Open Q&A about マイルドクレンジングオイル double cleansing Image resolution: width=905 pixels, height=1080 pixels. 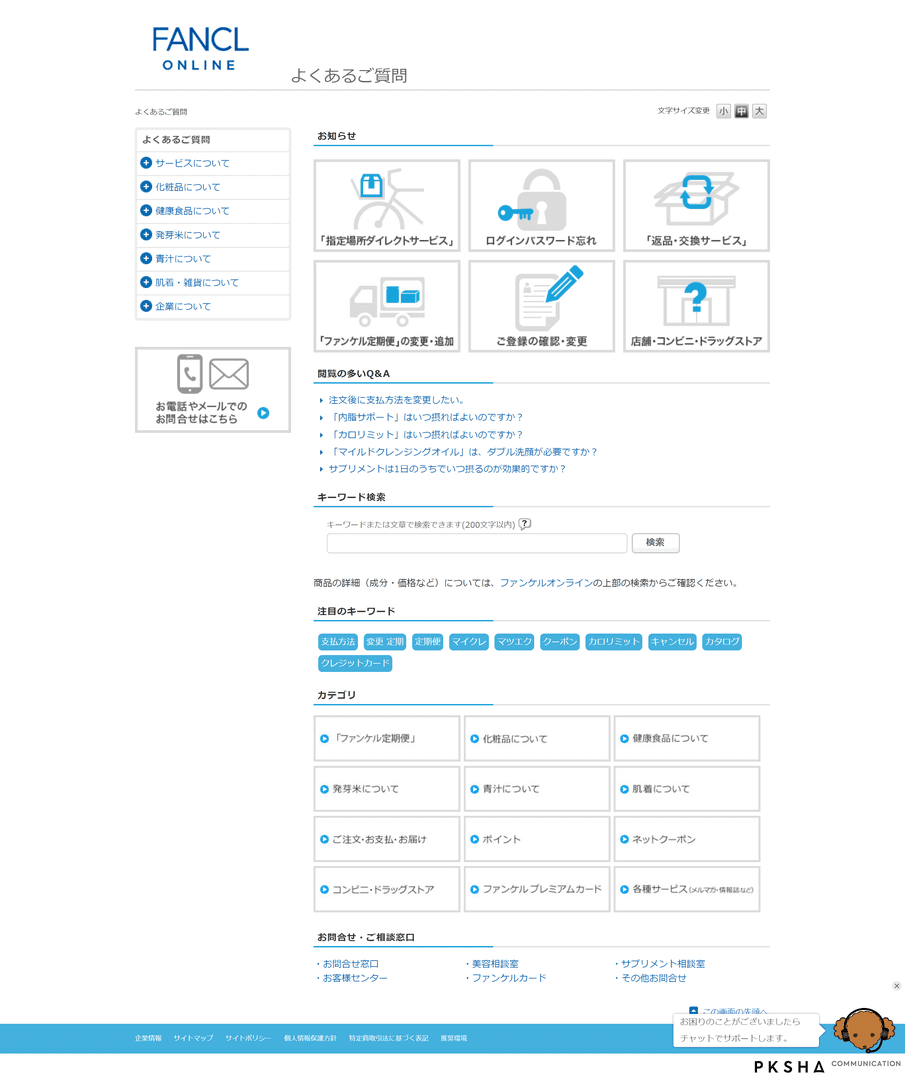coord(464,452)
